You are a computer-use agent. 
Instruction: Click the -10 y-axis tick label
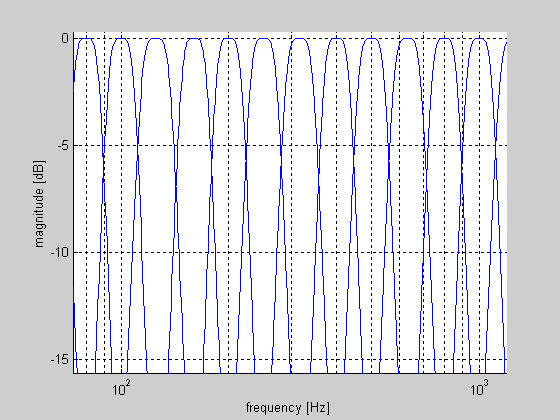59,252
